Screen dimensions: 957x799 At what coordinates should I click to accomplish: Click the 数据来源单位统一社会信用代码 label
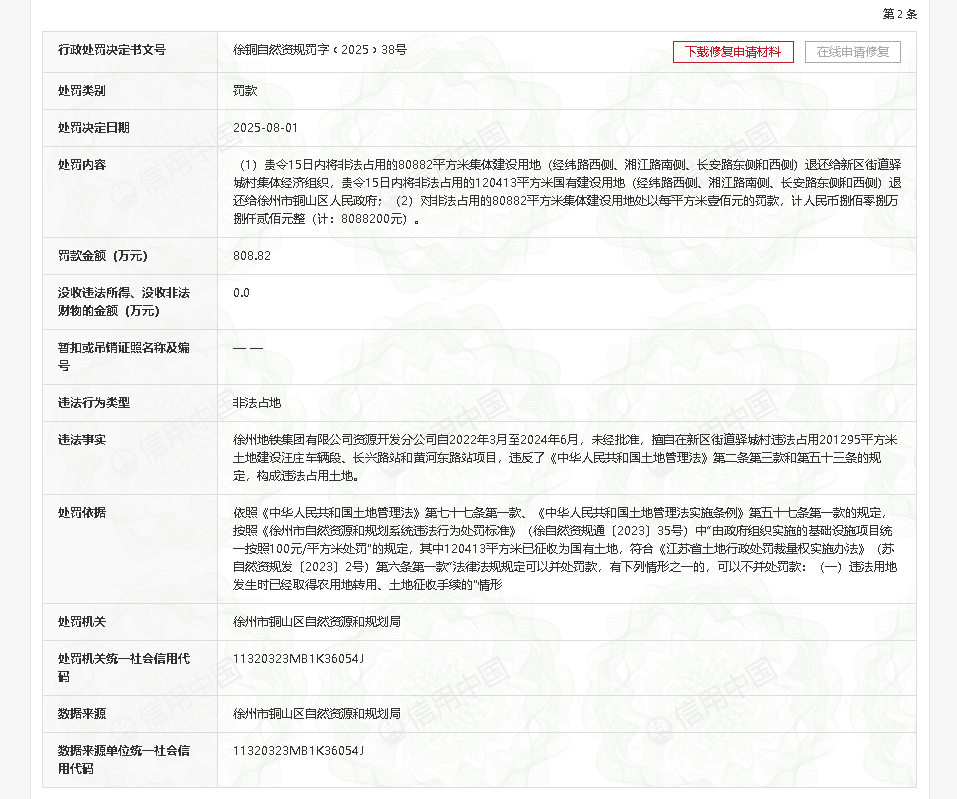[124, 759]
